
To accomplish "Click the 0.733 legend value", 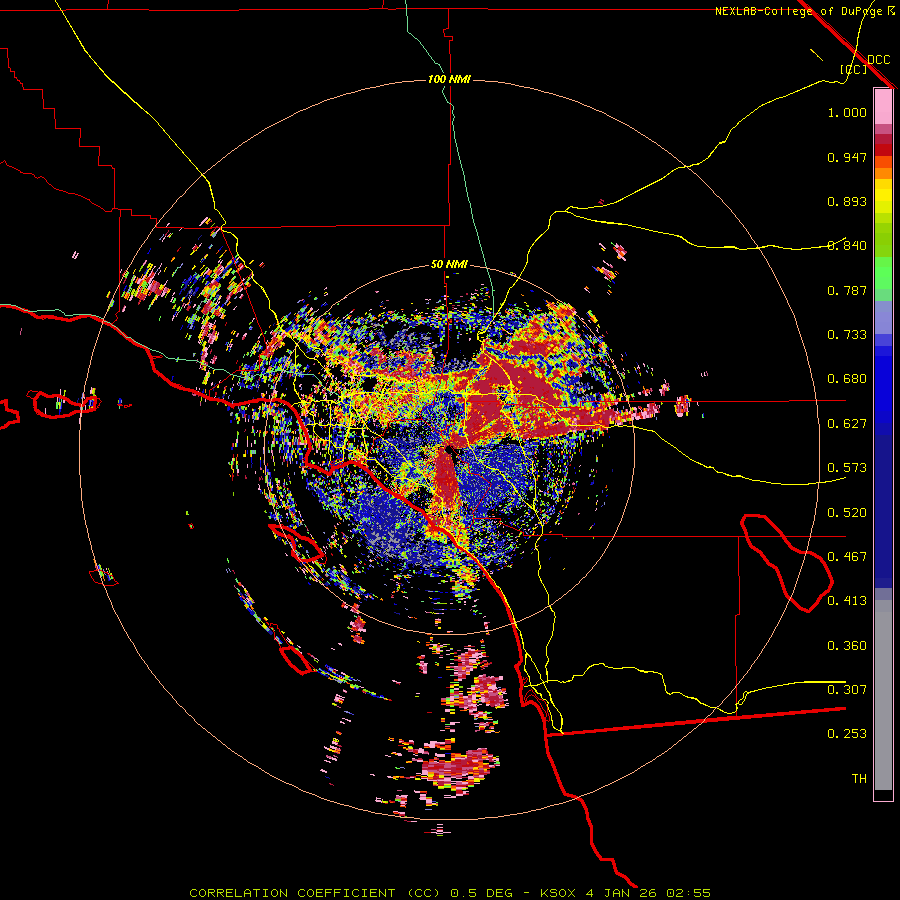I will click(847, 335).
